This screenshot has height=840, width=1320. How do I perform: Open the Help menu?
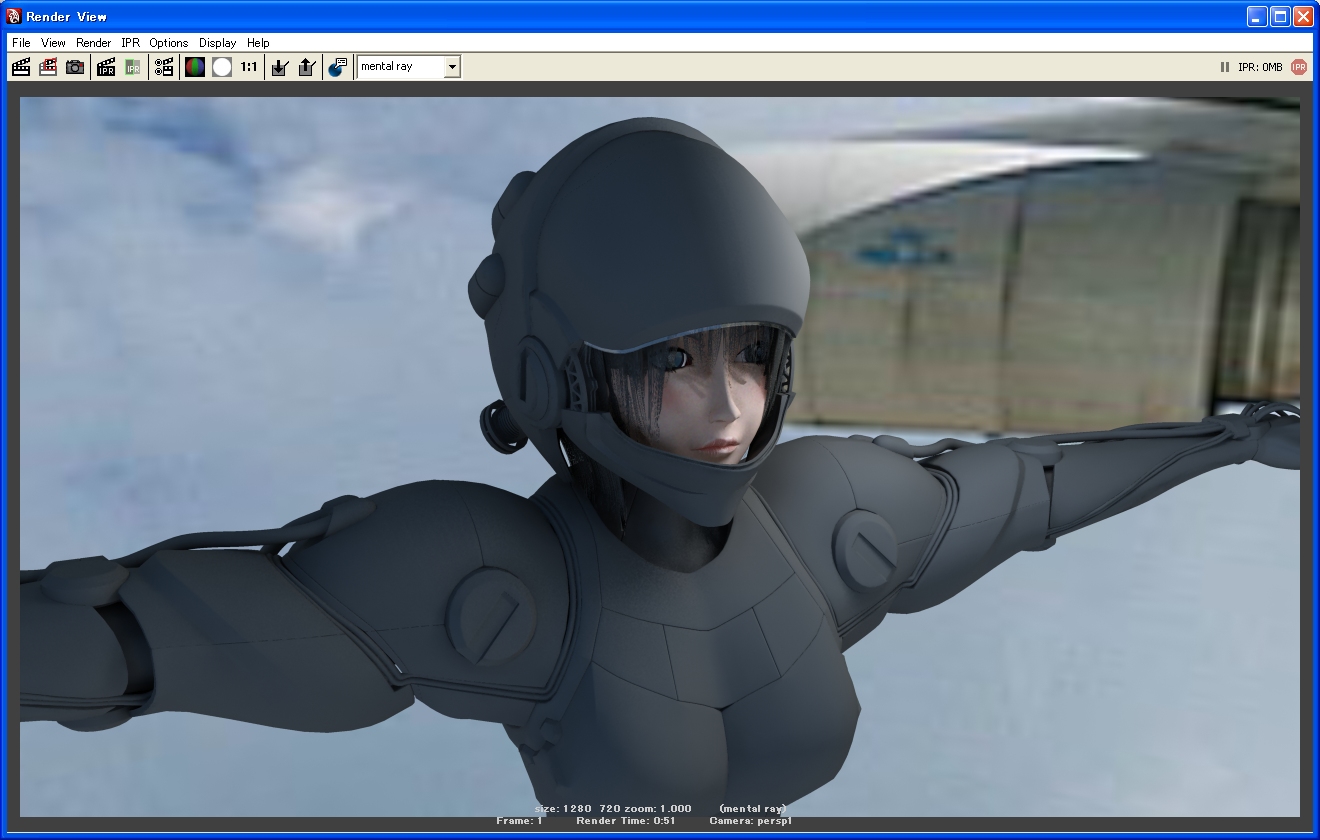pyautogui.click(x=258, y=43)
